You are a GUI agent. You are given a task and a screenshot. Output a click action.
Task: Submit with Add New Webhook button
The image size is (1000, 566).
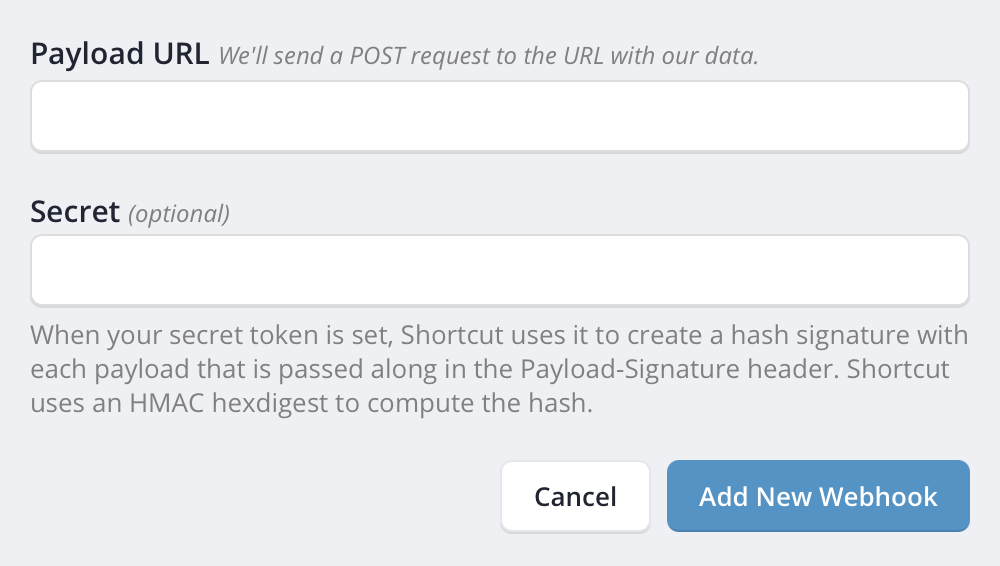click(x=818, y=496)
